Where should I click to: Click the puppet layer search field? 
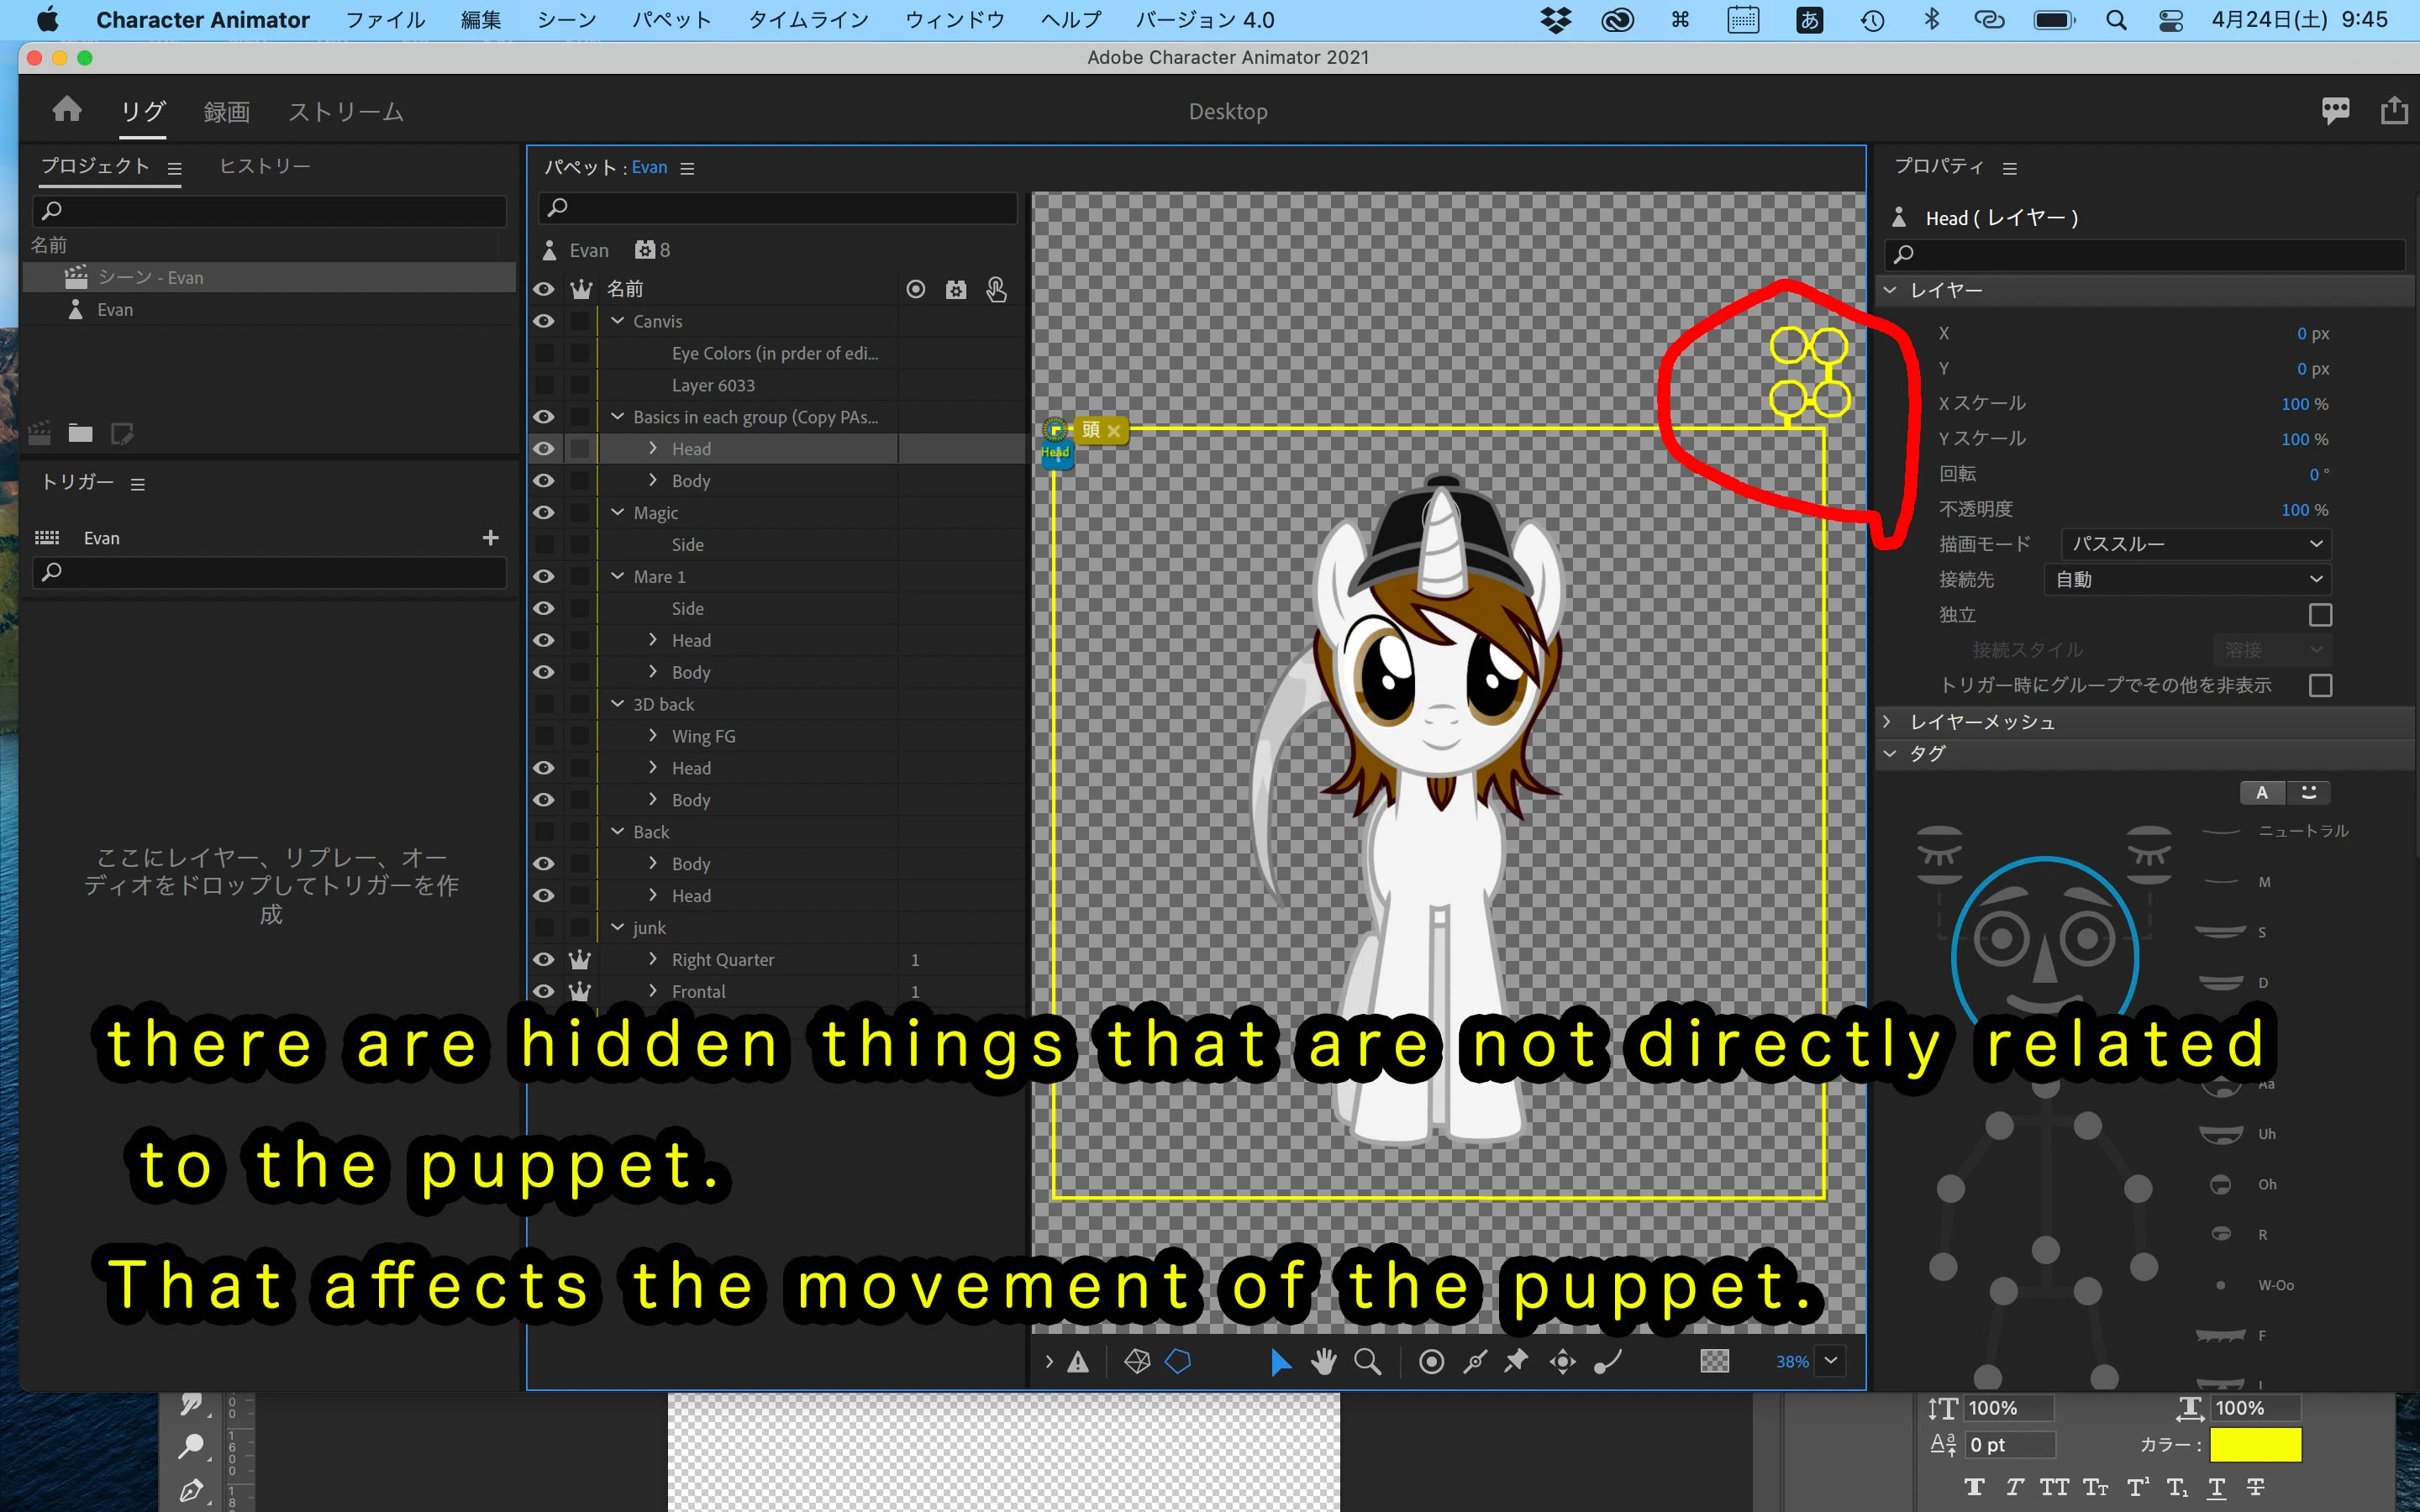[778, 207]
